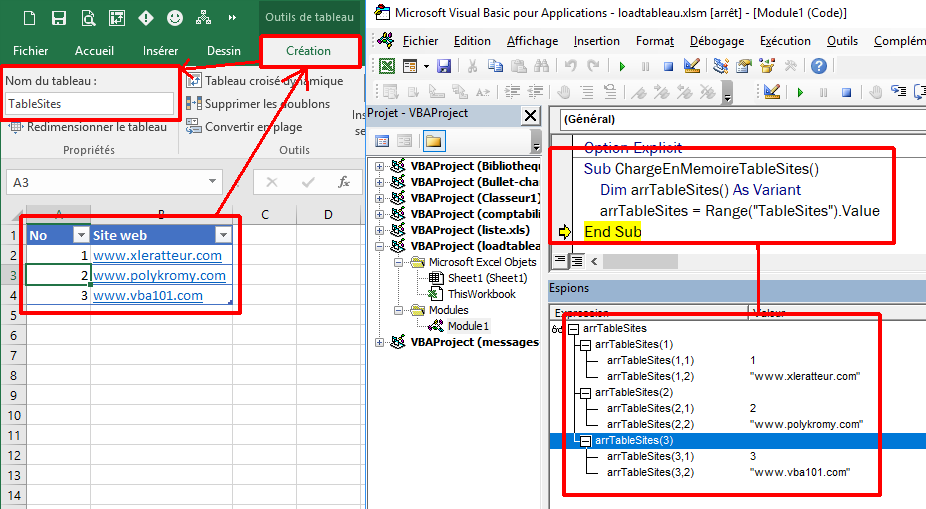Click the Comment Block icon

click(587, 92)
